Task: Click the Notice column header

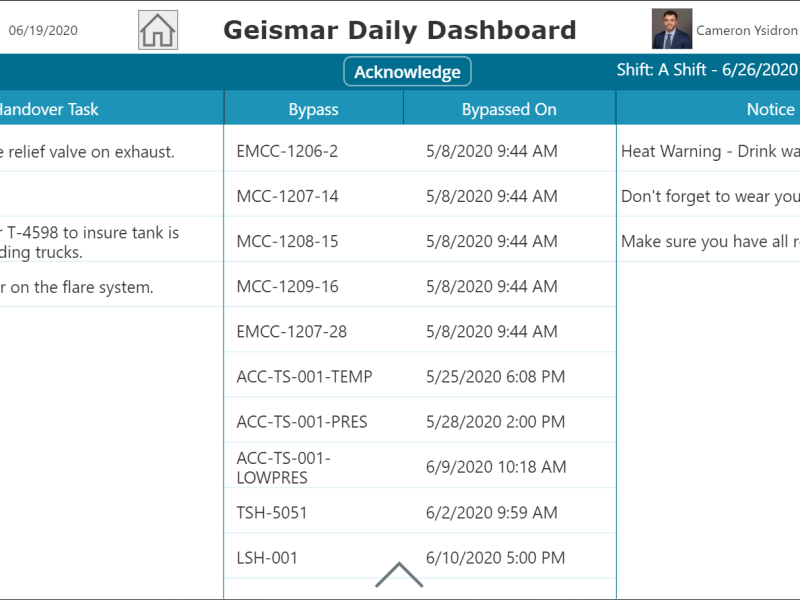Action: 770,109
